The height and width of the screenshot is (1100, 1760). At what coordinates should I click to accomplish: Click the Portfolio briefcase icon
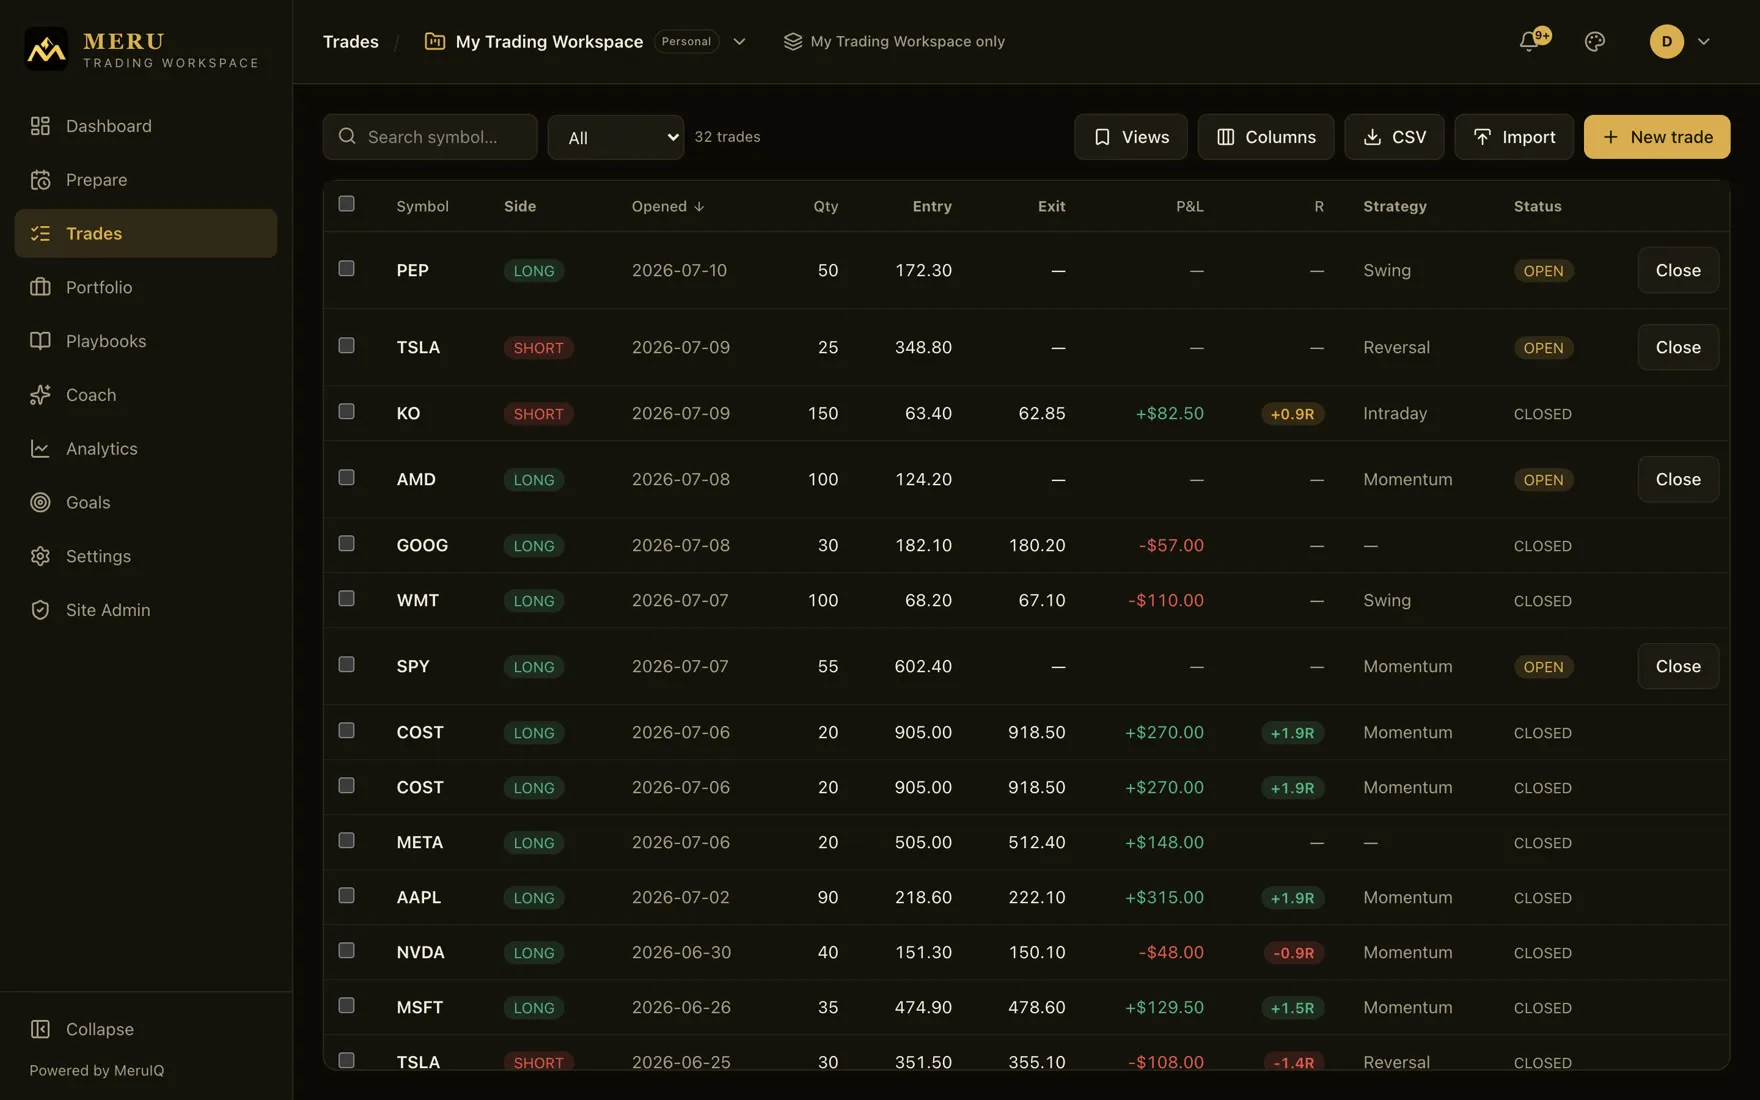[40, 287]
